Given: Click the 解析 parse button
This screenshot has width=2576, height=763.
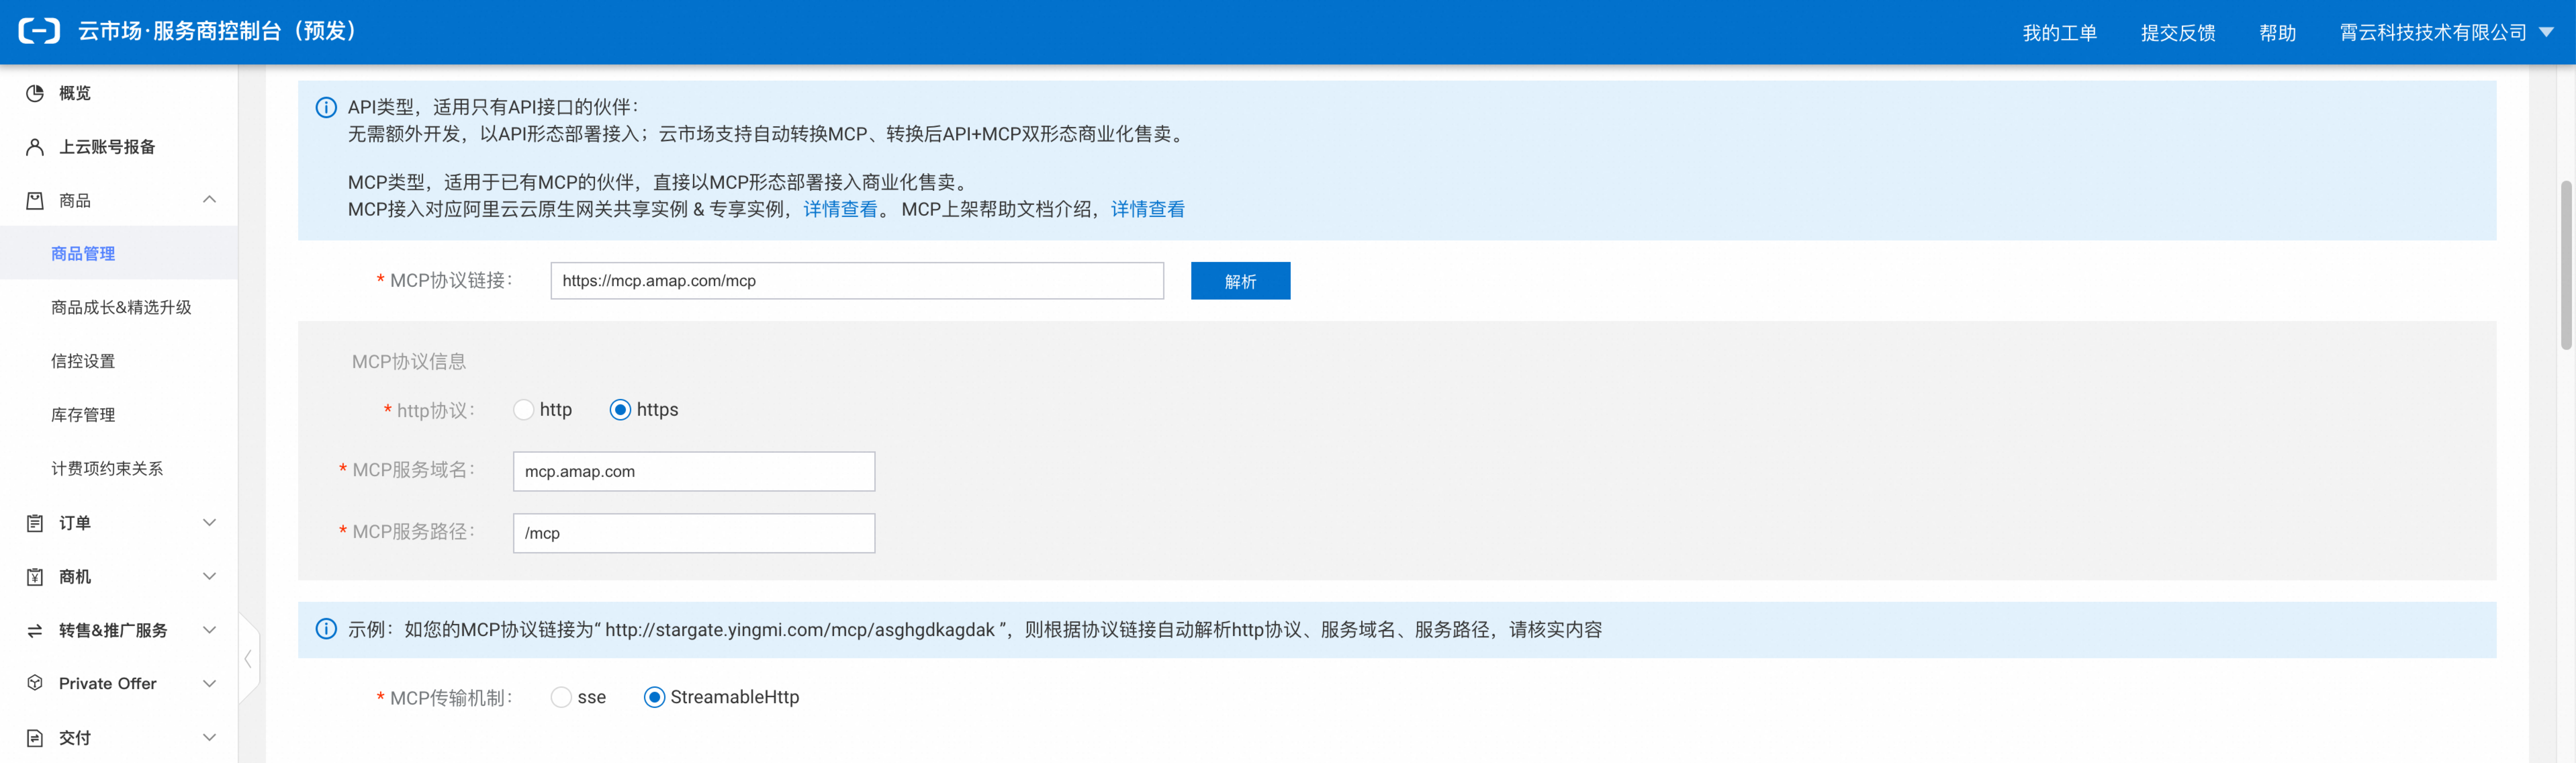Looking at the screenshot, I should 1240,281.
